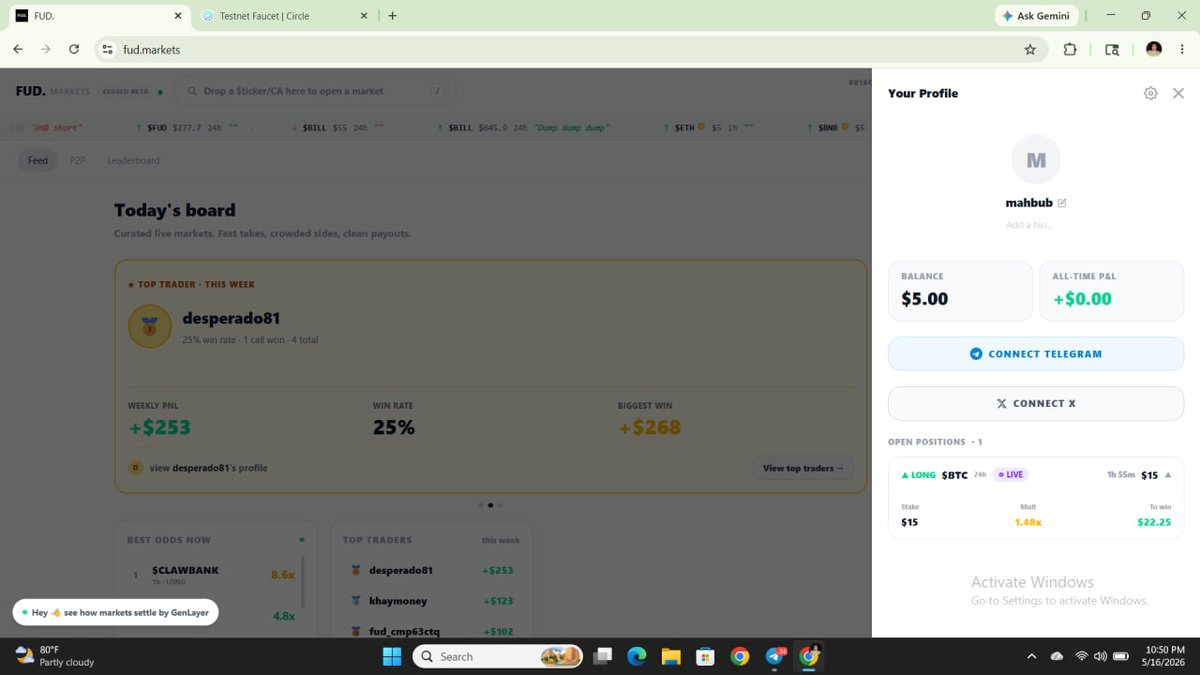Open a new browser tab

coord(392,16)
